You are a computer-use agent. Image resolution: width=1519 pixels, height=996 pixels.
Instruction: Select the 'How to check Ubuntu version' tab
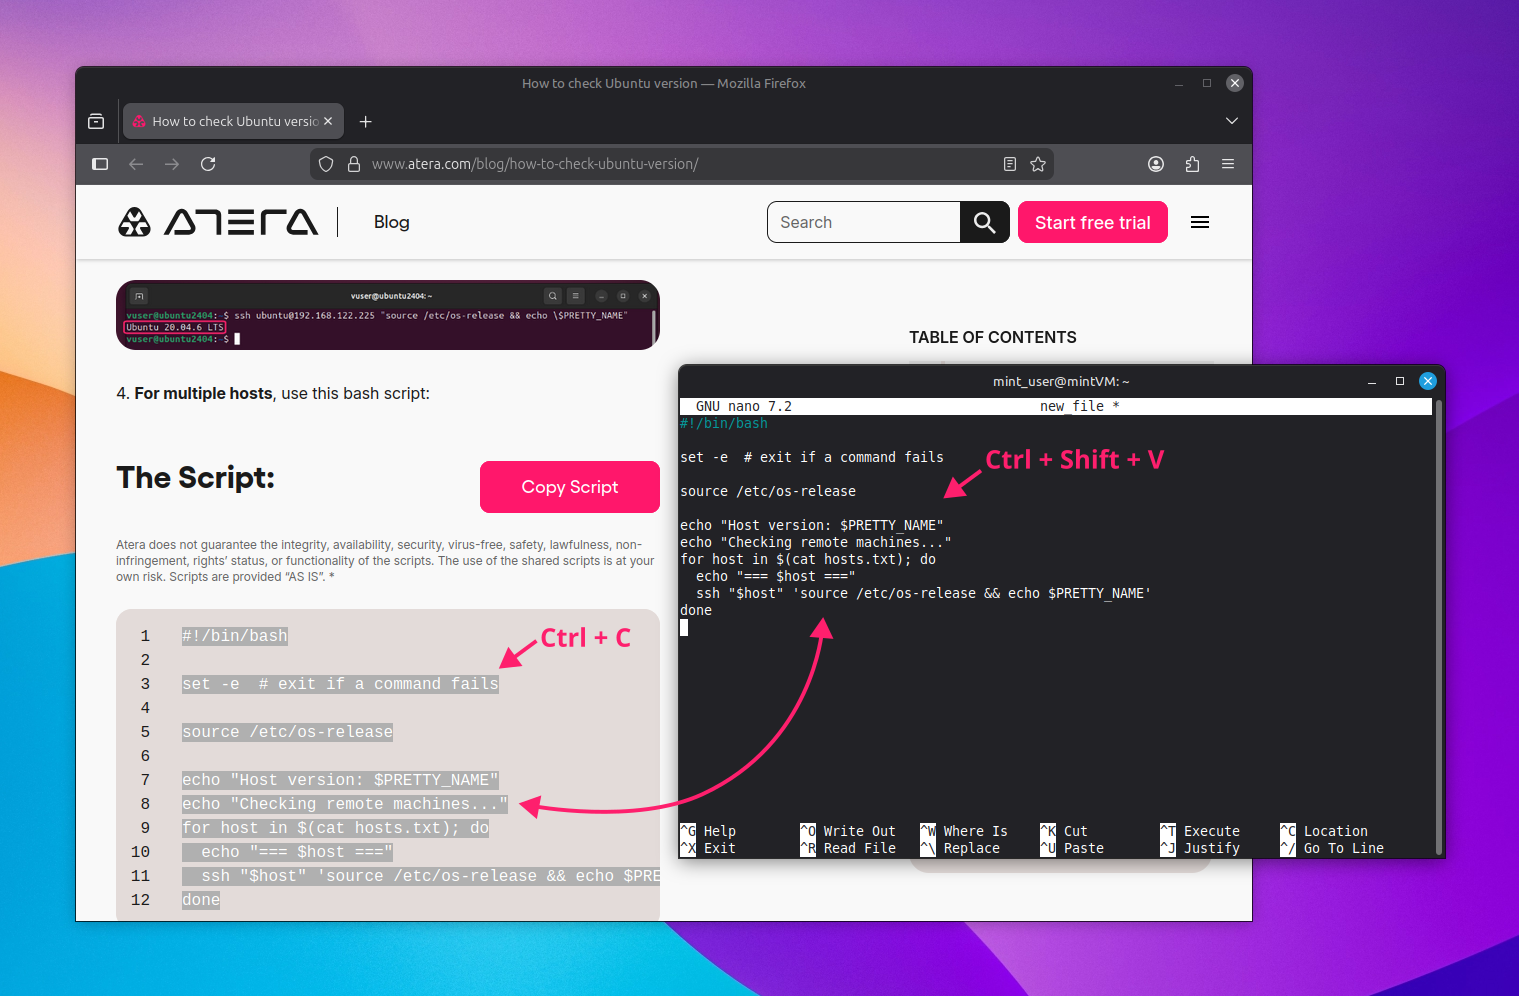[x=233, y=121]
